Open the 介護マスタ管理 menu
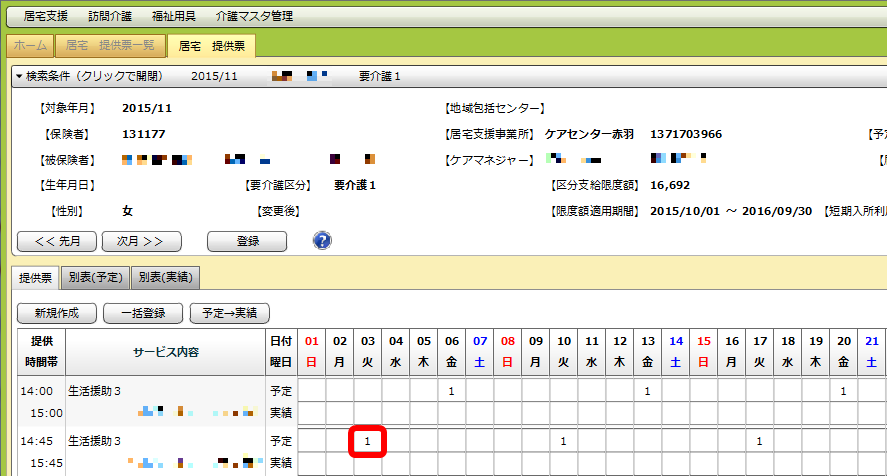Screen dimensions: 887x476 click(x=252, y=16)
